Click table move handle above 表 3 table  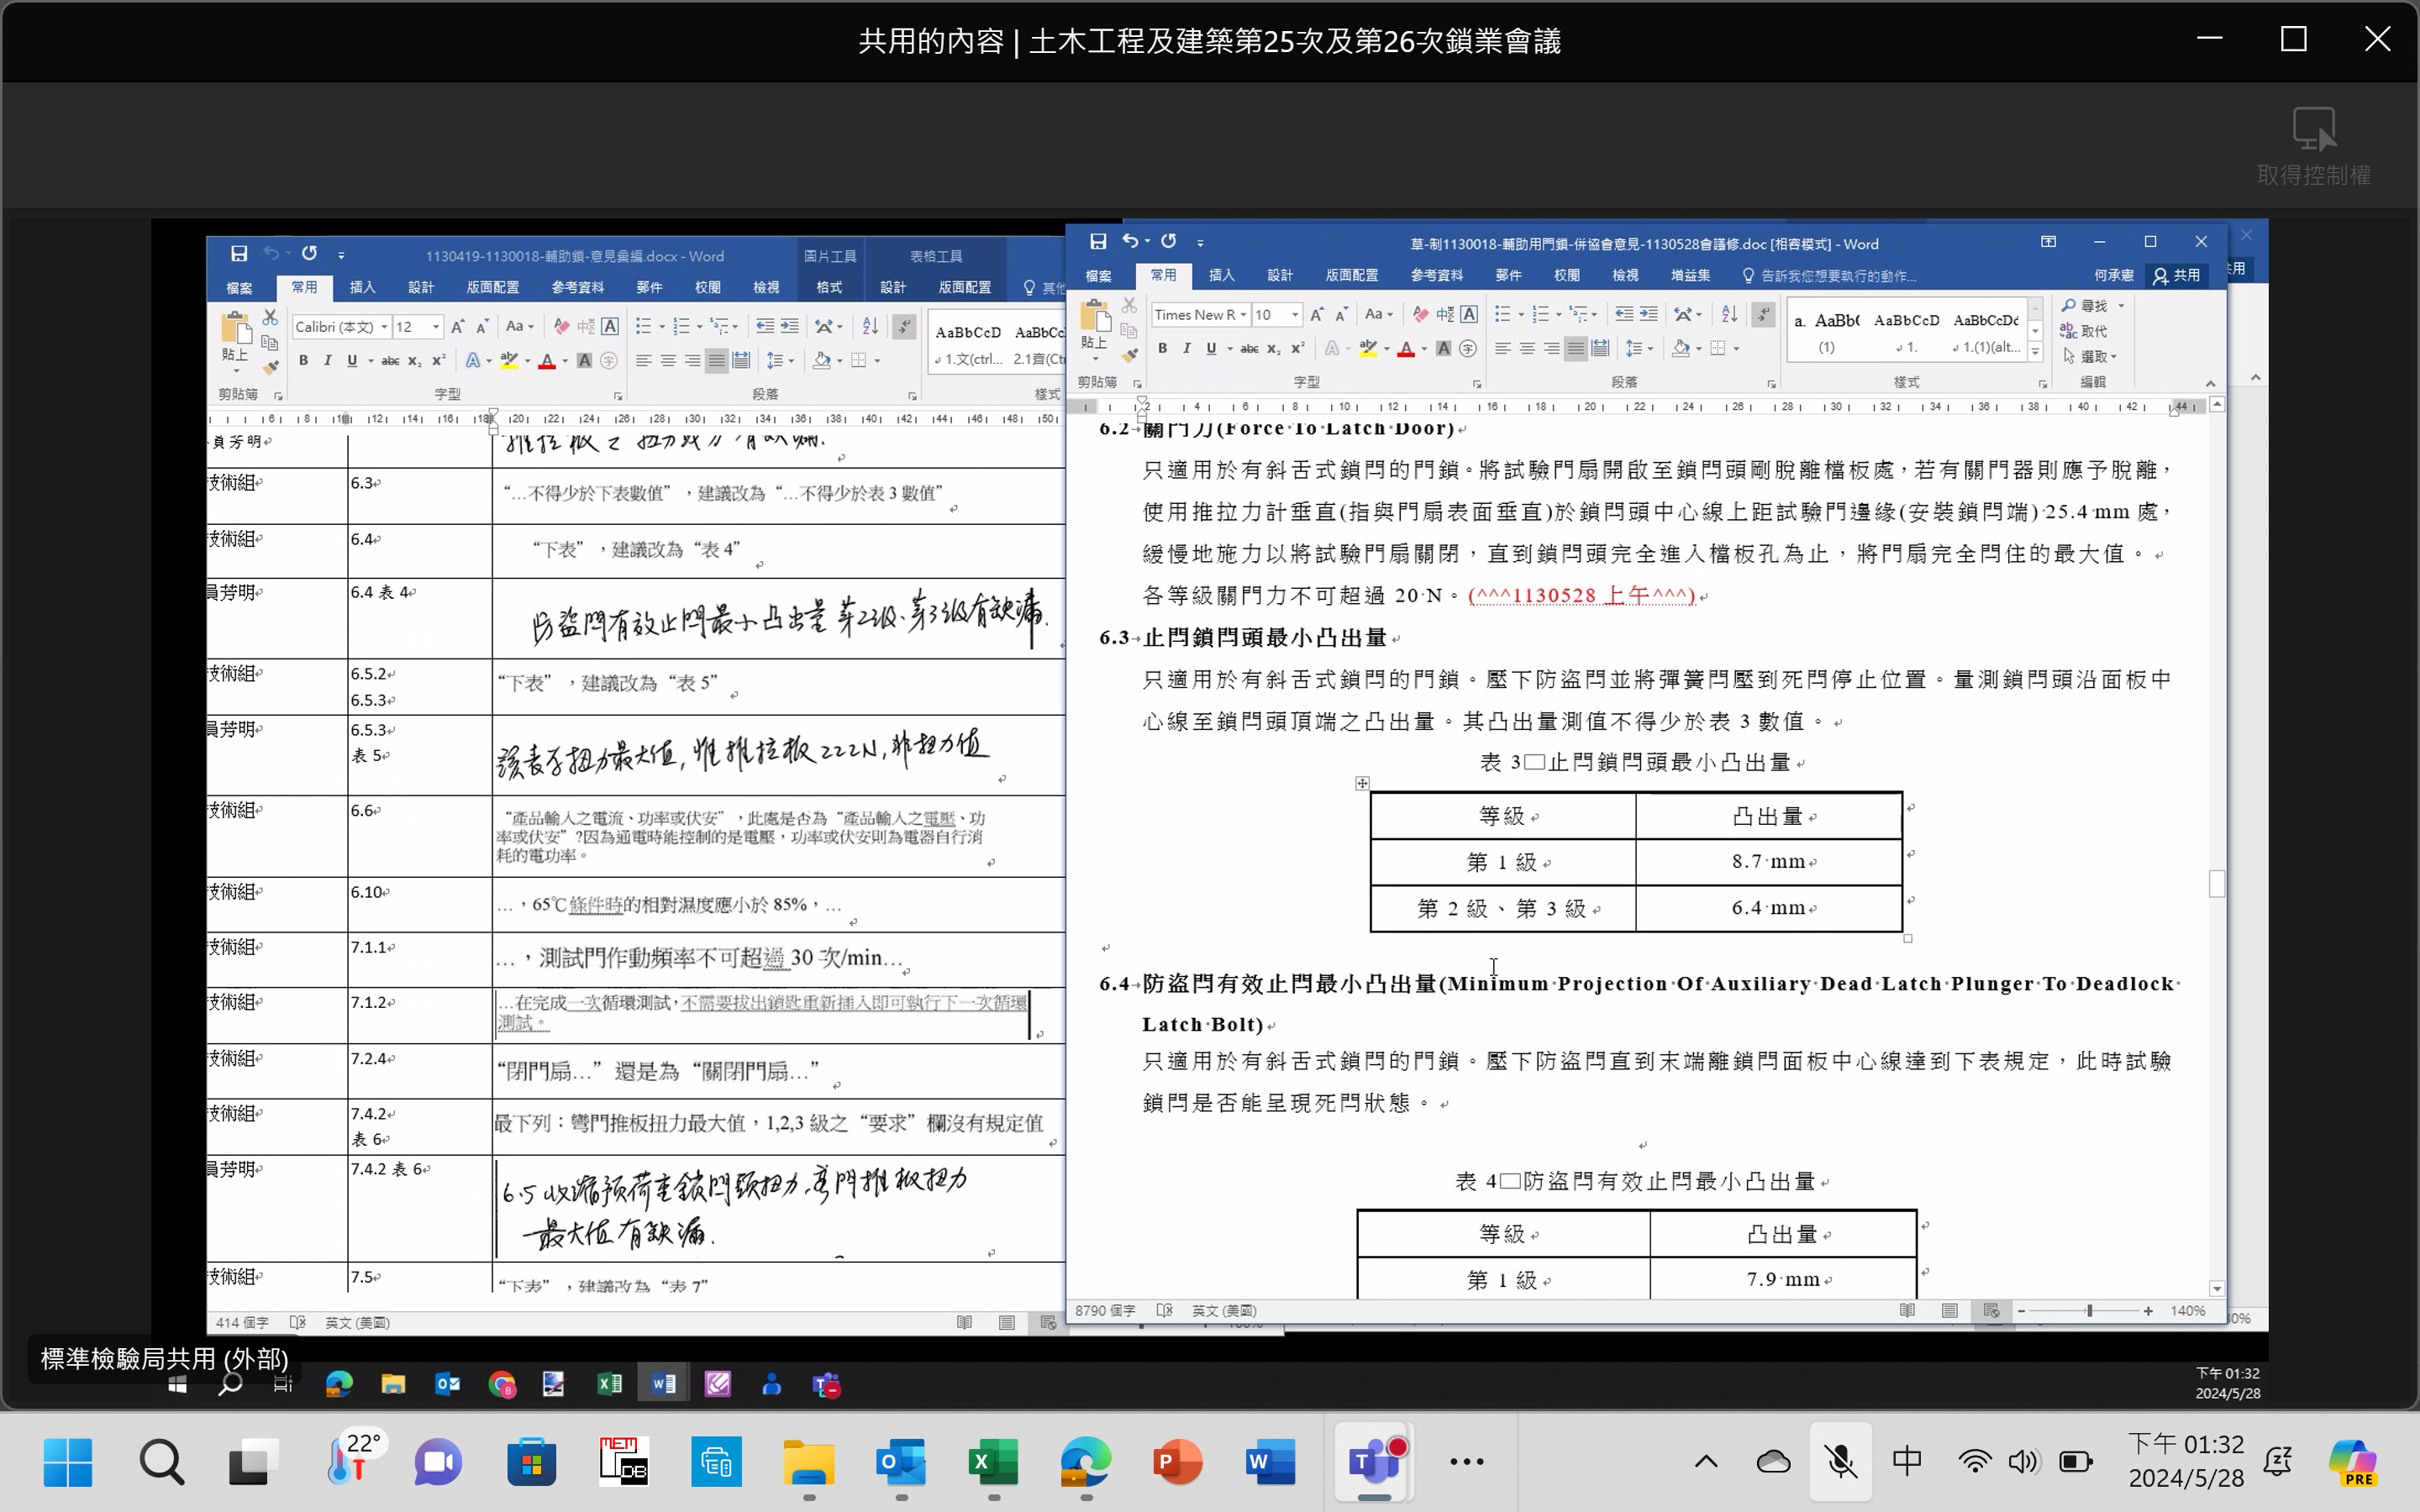[1362, 783]
